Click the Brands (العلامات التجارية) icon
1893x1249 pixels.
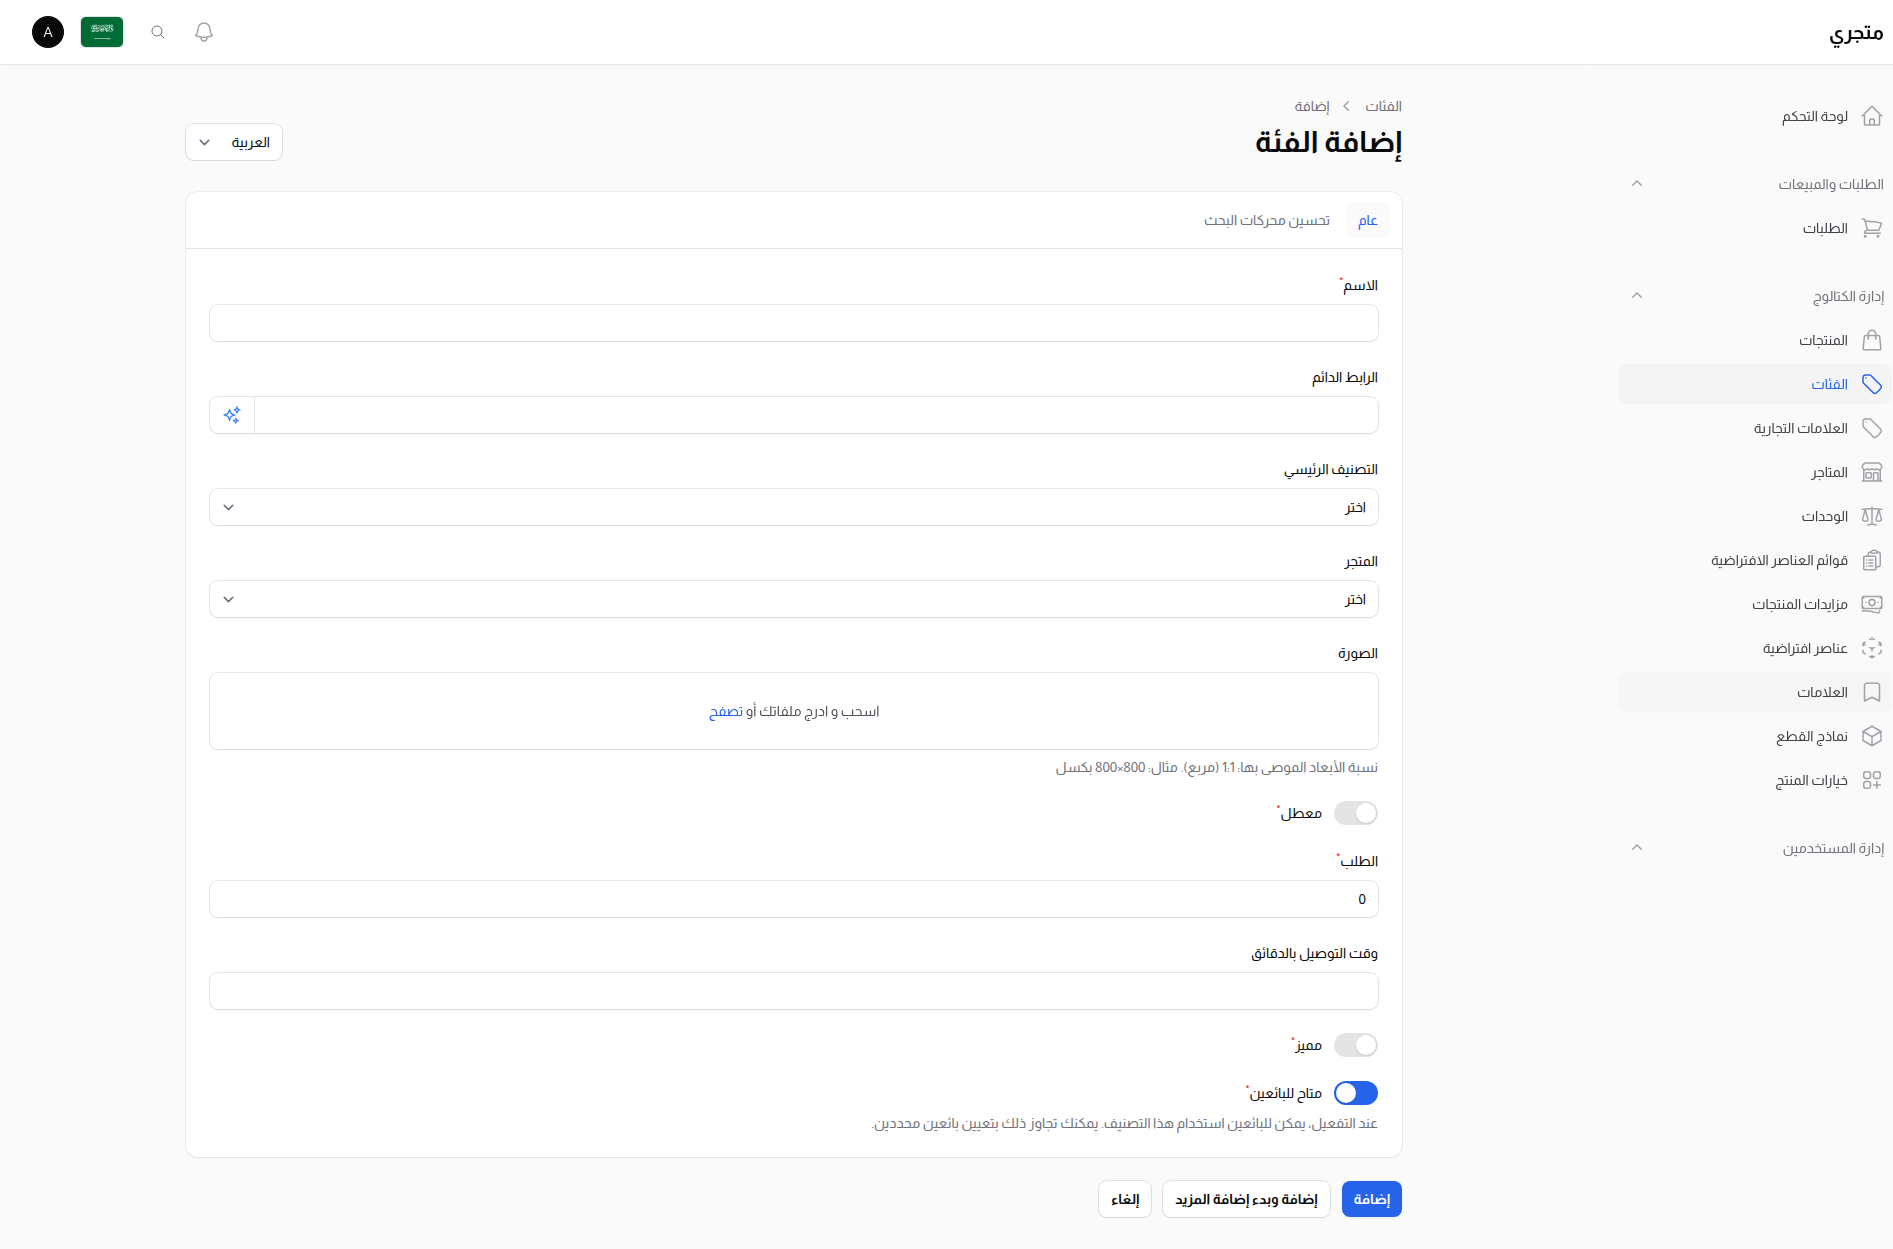[x=1872, y=428]
